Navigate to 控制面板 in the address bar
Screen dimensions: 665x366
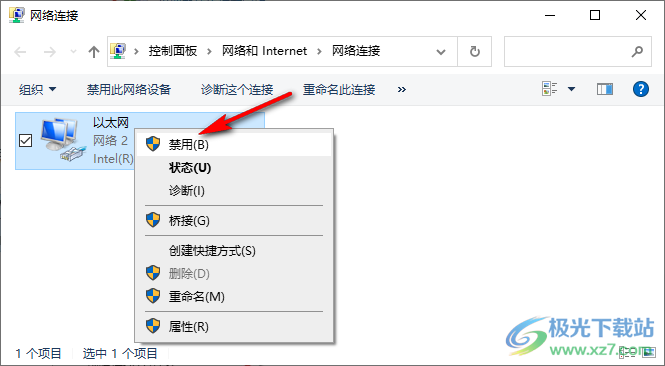click(x=173, y=51)
